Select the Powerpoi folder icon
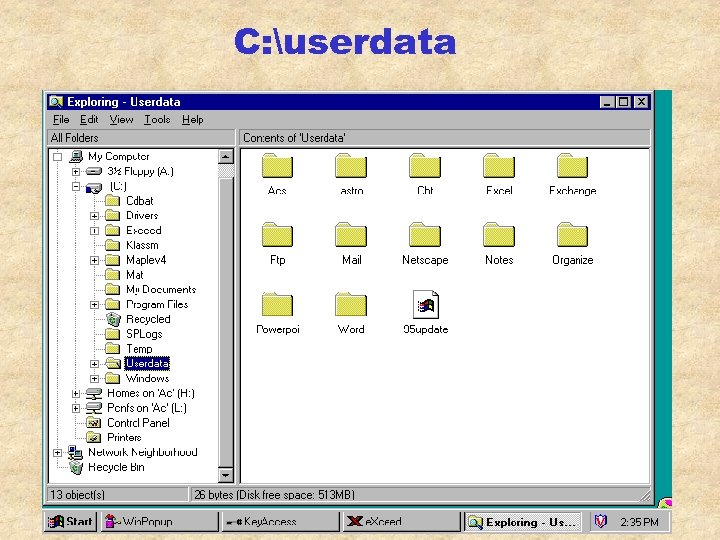This screenshot has height=540, width=720. pos(277,304)
